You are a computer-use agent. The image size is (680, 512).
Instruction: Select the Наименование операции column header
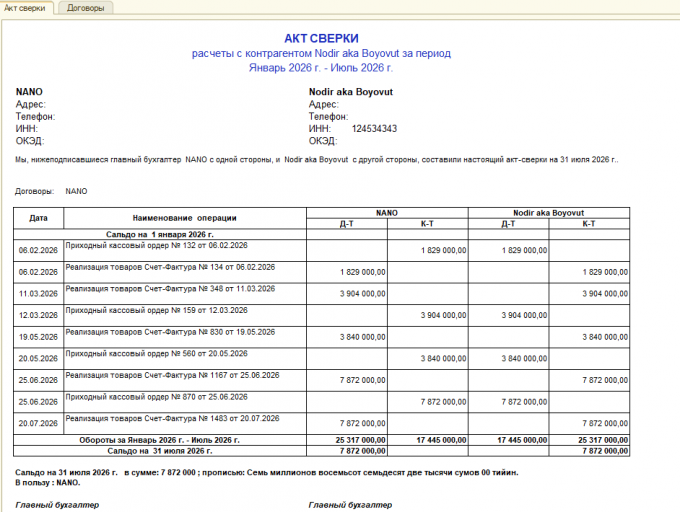pyautogui.click(x=185, y=218)
